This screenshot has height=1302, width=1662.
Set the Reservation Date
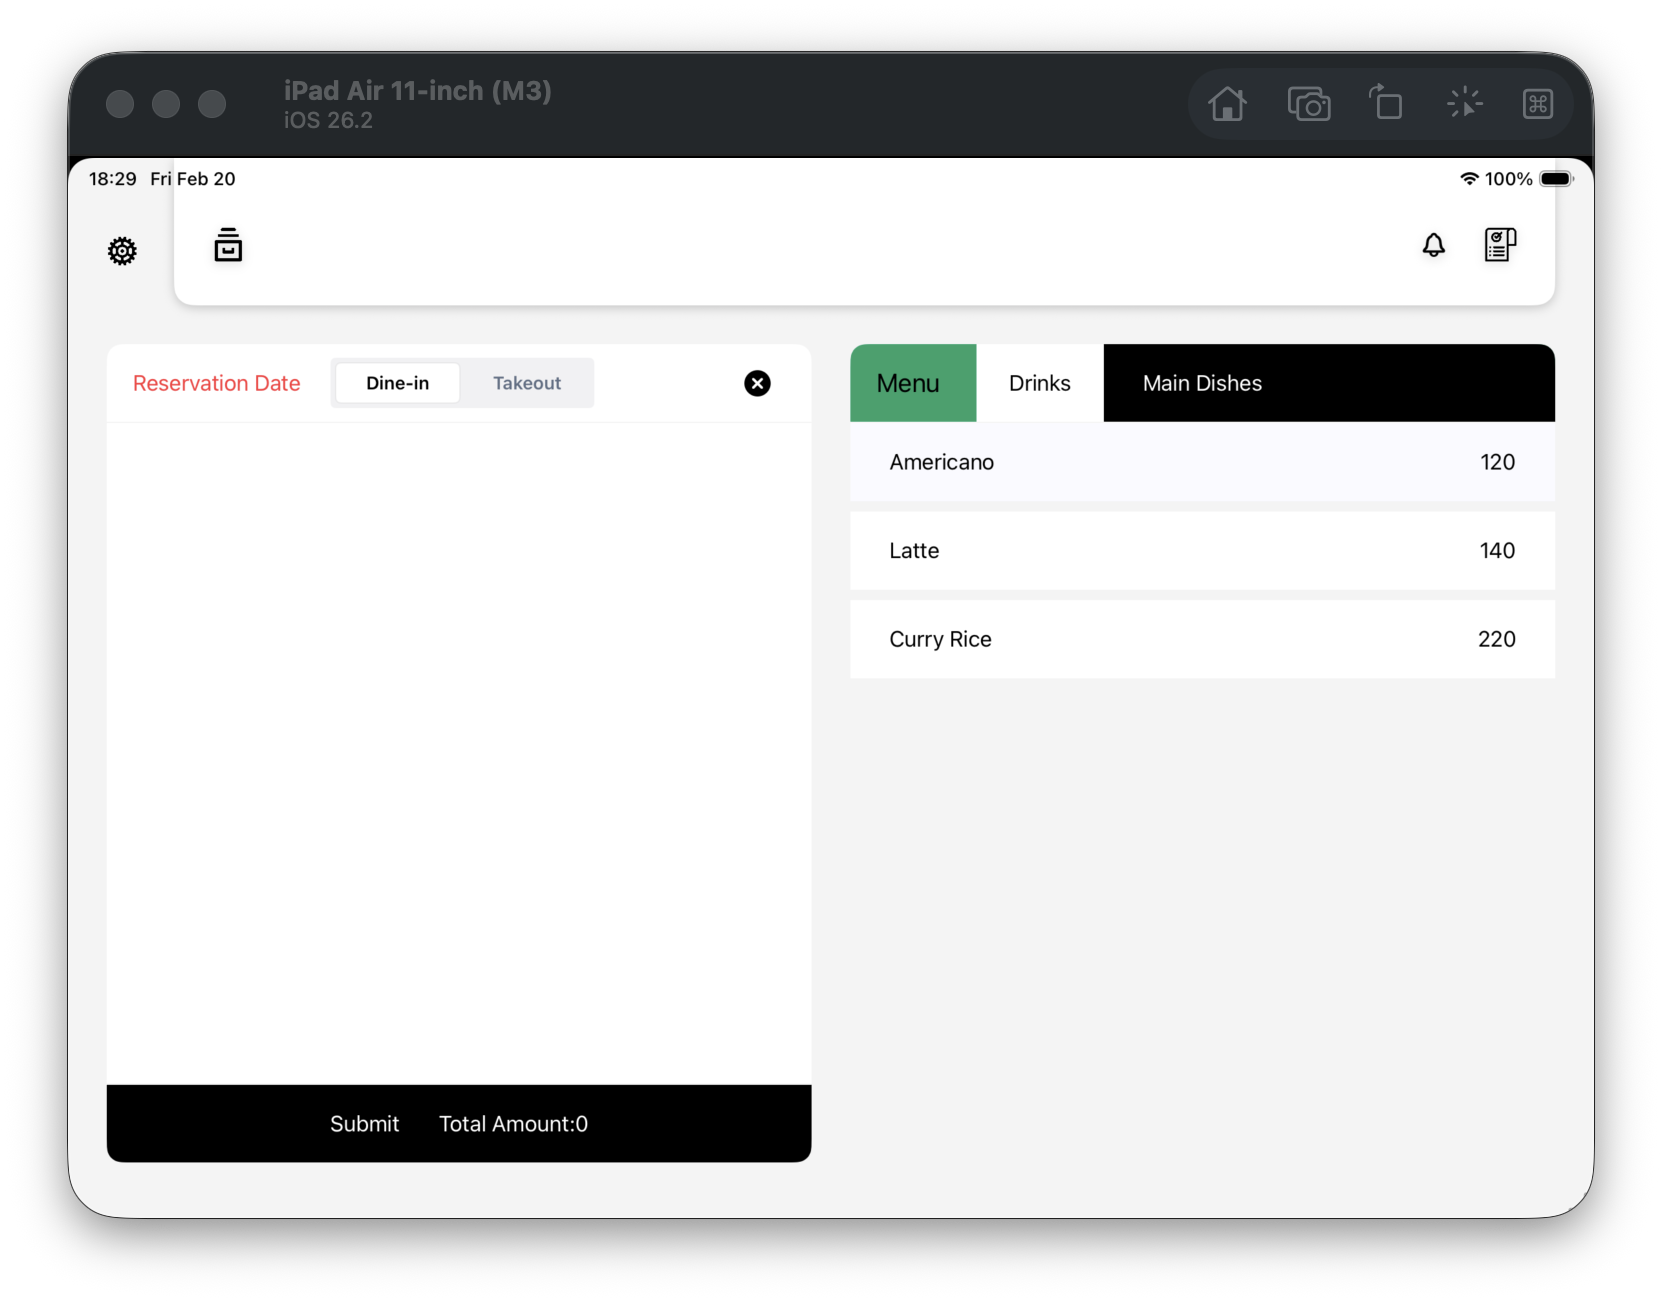click(x=216, y=384)
